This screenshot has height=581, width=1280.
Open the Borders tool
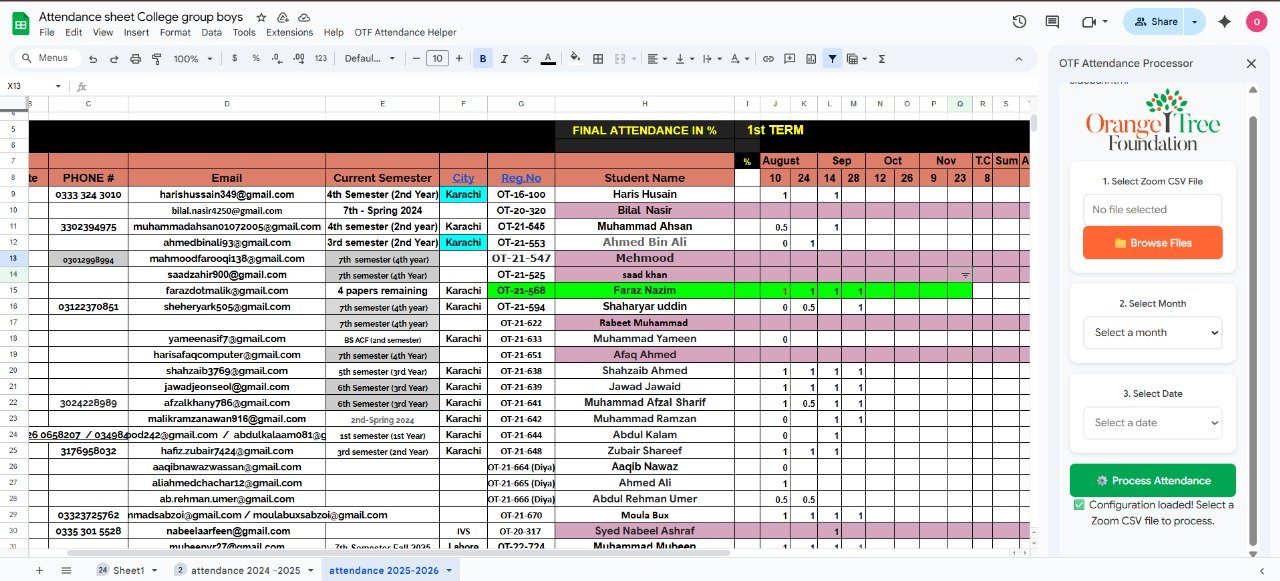(599, 59)
